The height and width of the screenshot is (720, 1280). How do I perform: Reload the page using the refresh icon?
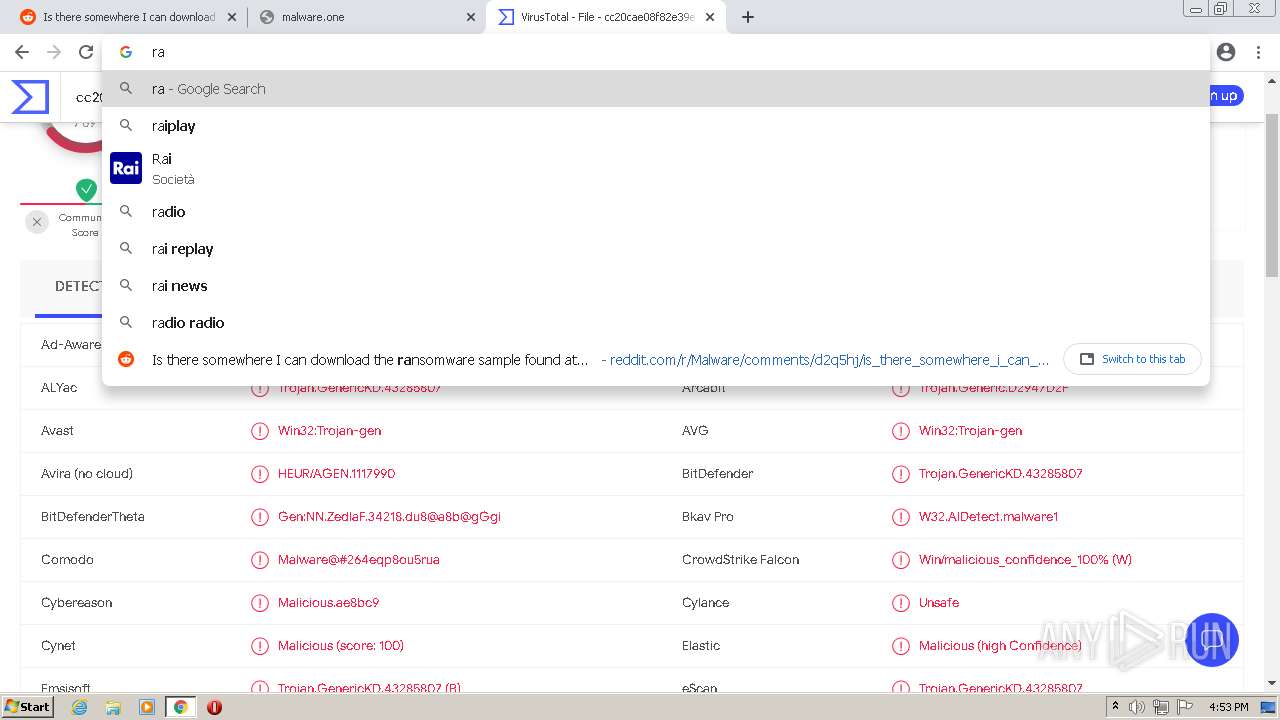click(86, 52)
